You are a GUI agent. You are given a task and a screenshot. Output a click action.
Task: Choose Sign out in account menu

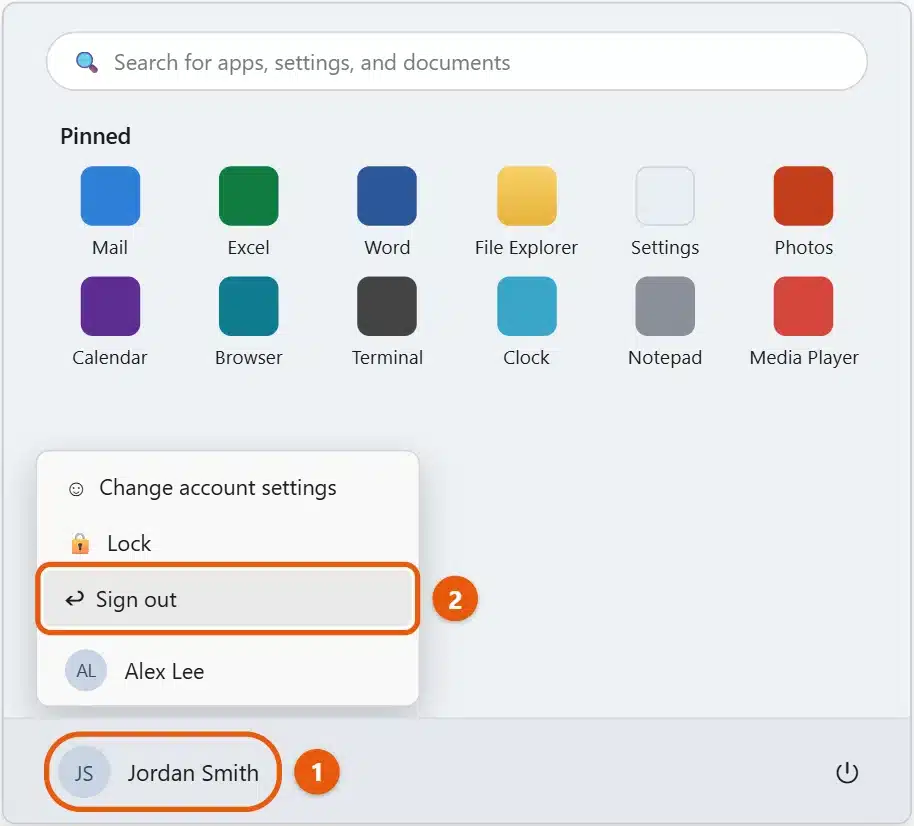[x=228, y=599]
